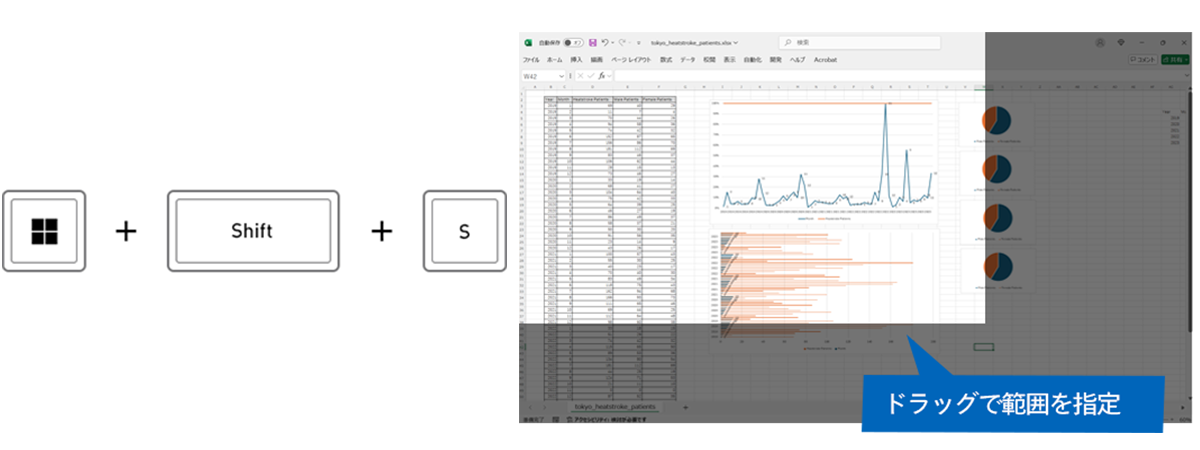Click the purple Save disk icon
The width and height of the screenshot is (1200, 450).
coord(593,43)
